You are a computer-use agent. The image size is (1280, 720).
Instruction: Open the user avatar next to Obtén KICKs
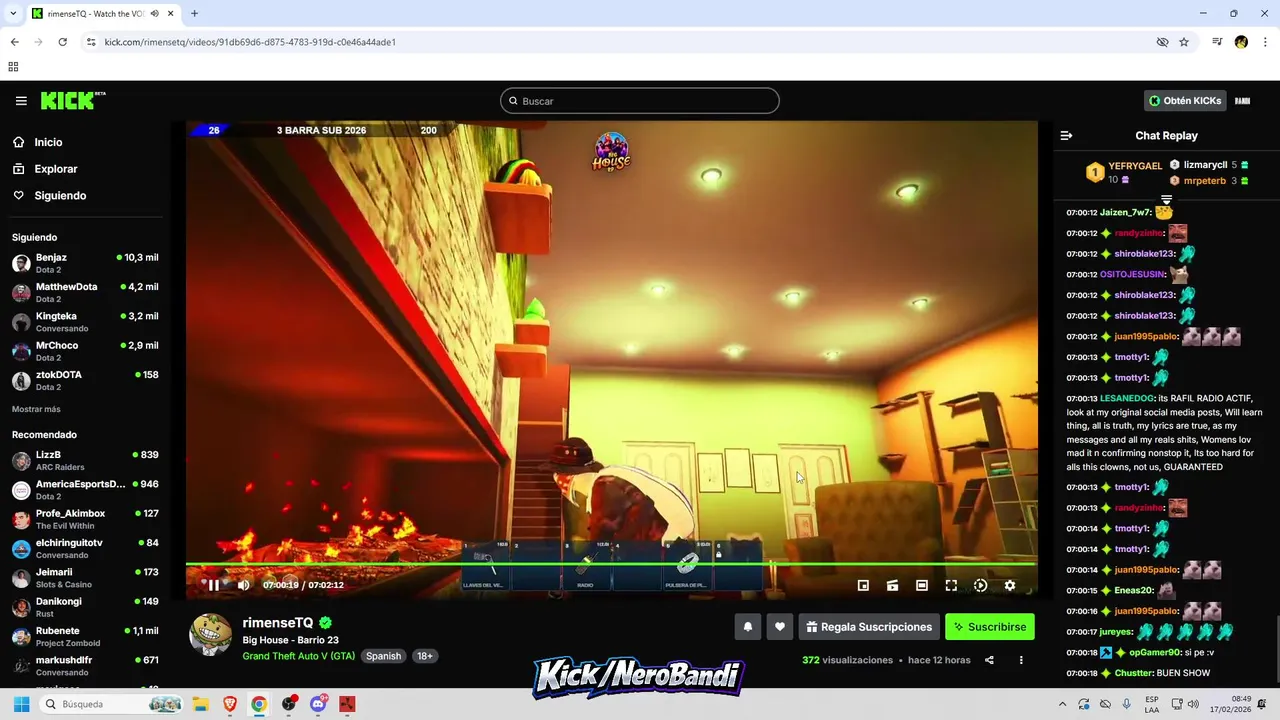tap(1243, 101)
